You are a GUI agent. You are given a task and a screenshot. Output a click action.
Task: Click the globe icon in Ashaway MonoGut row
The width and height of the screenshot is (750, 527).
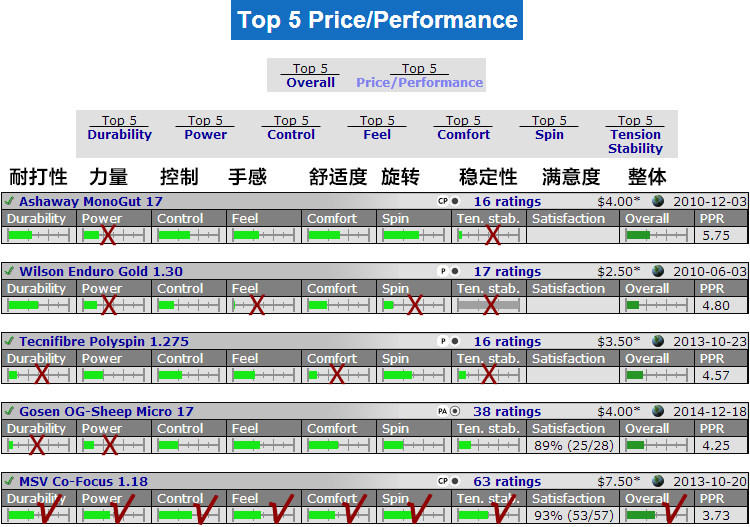(x=658, y=201)
